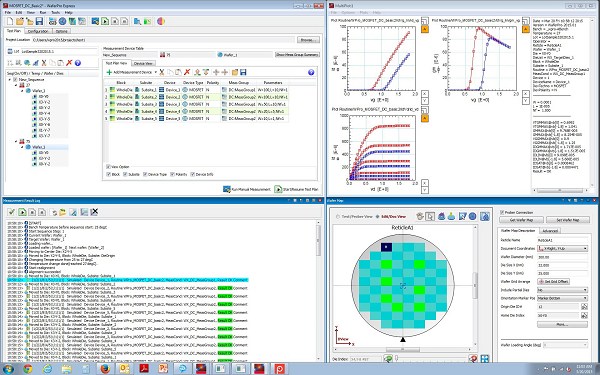Click the clear-log black X icon in log toolbar
Viewport: 600px width, 375px height.
pyautogui.click(x=94, y=212)
